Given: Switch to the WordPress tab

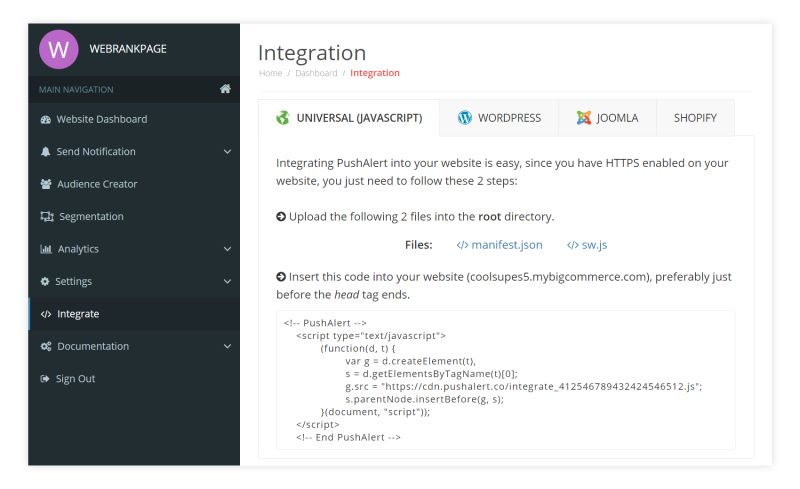Looking at the screenshot, I should tap(499, 118).
